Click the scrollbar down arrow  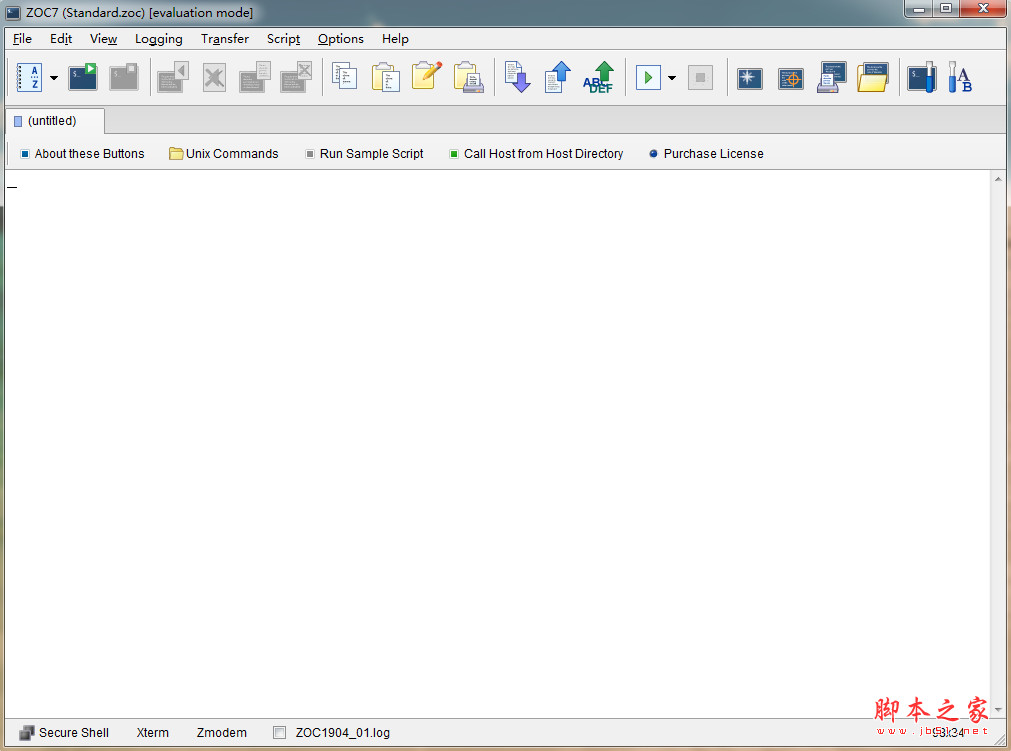pos(998,710)
